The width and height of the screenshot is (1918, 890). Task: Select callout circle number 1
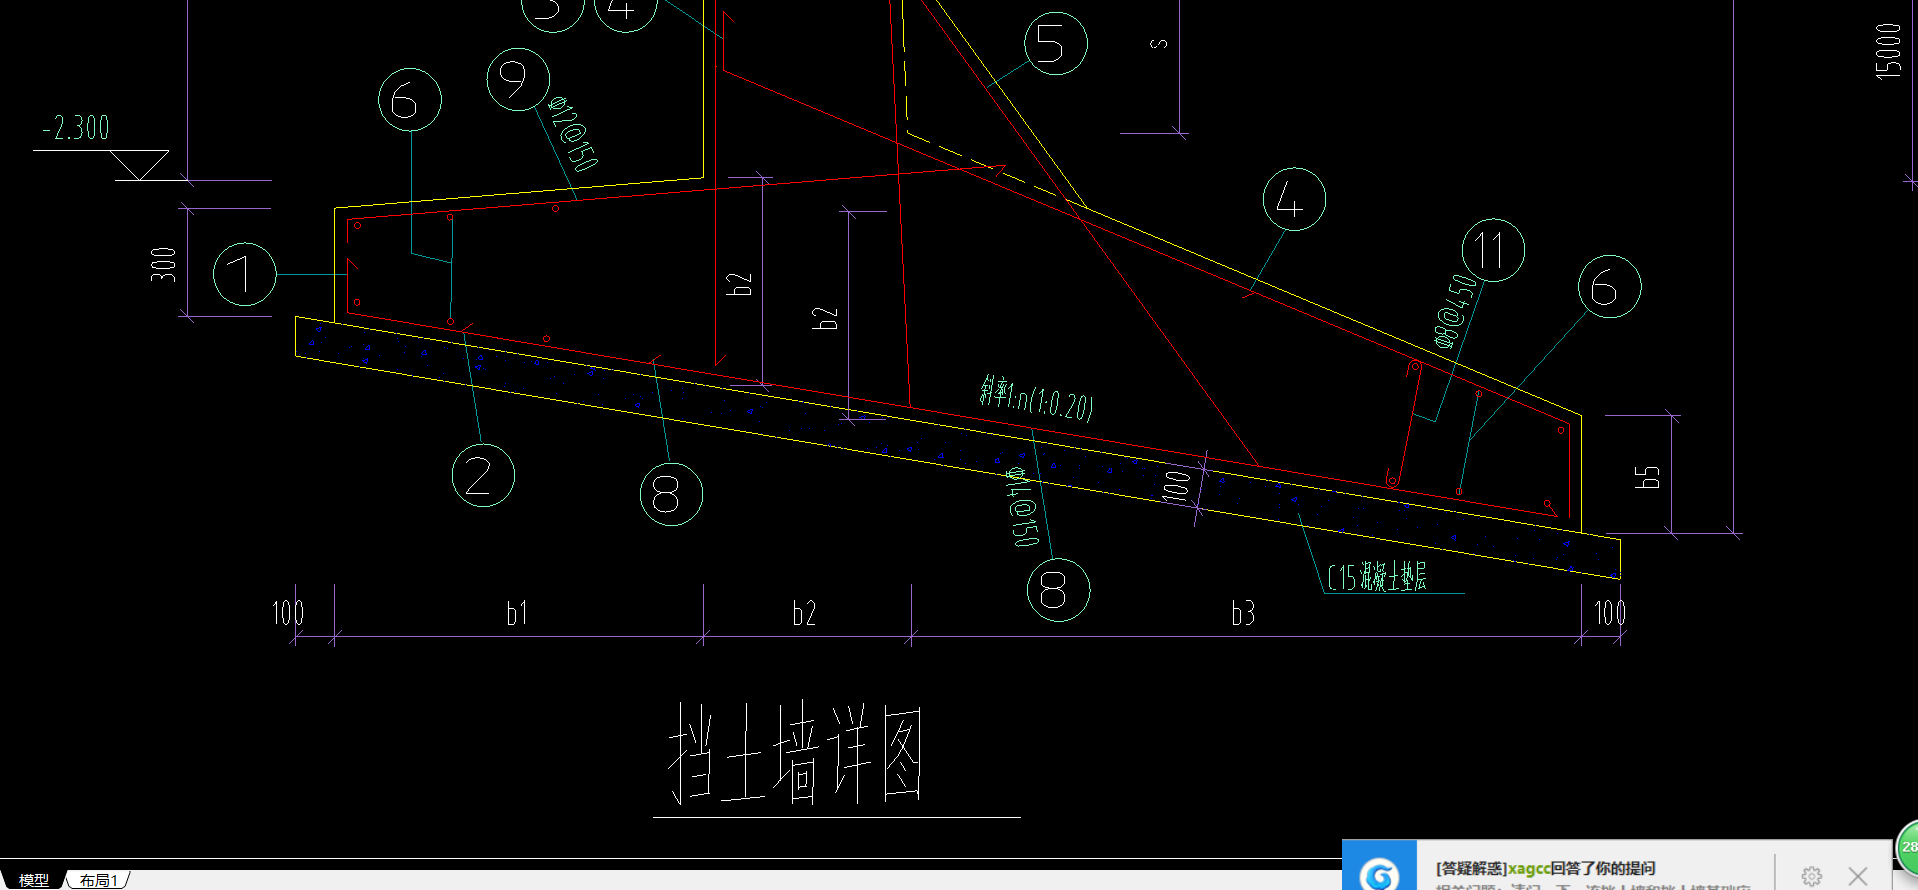click(245, 274)
